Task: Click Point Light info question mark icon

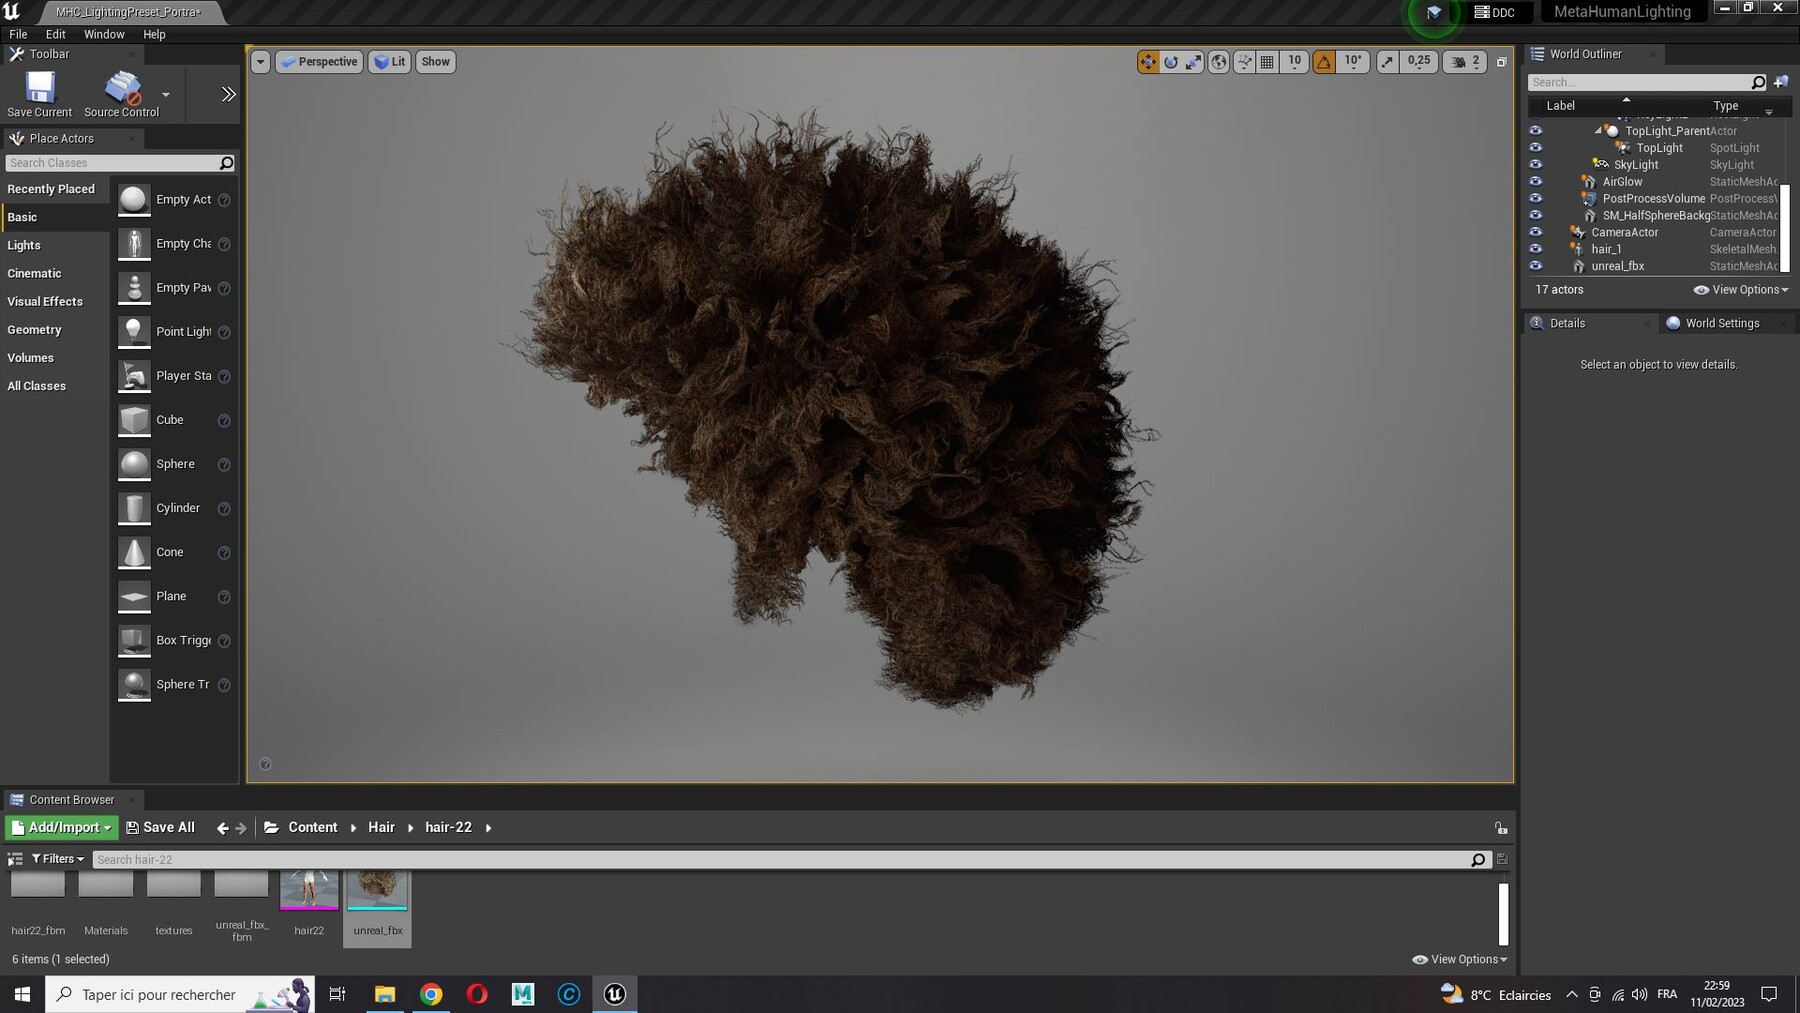Action: click(x=224, y=332)
